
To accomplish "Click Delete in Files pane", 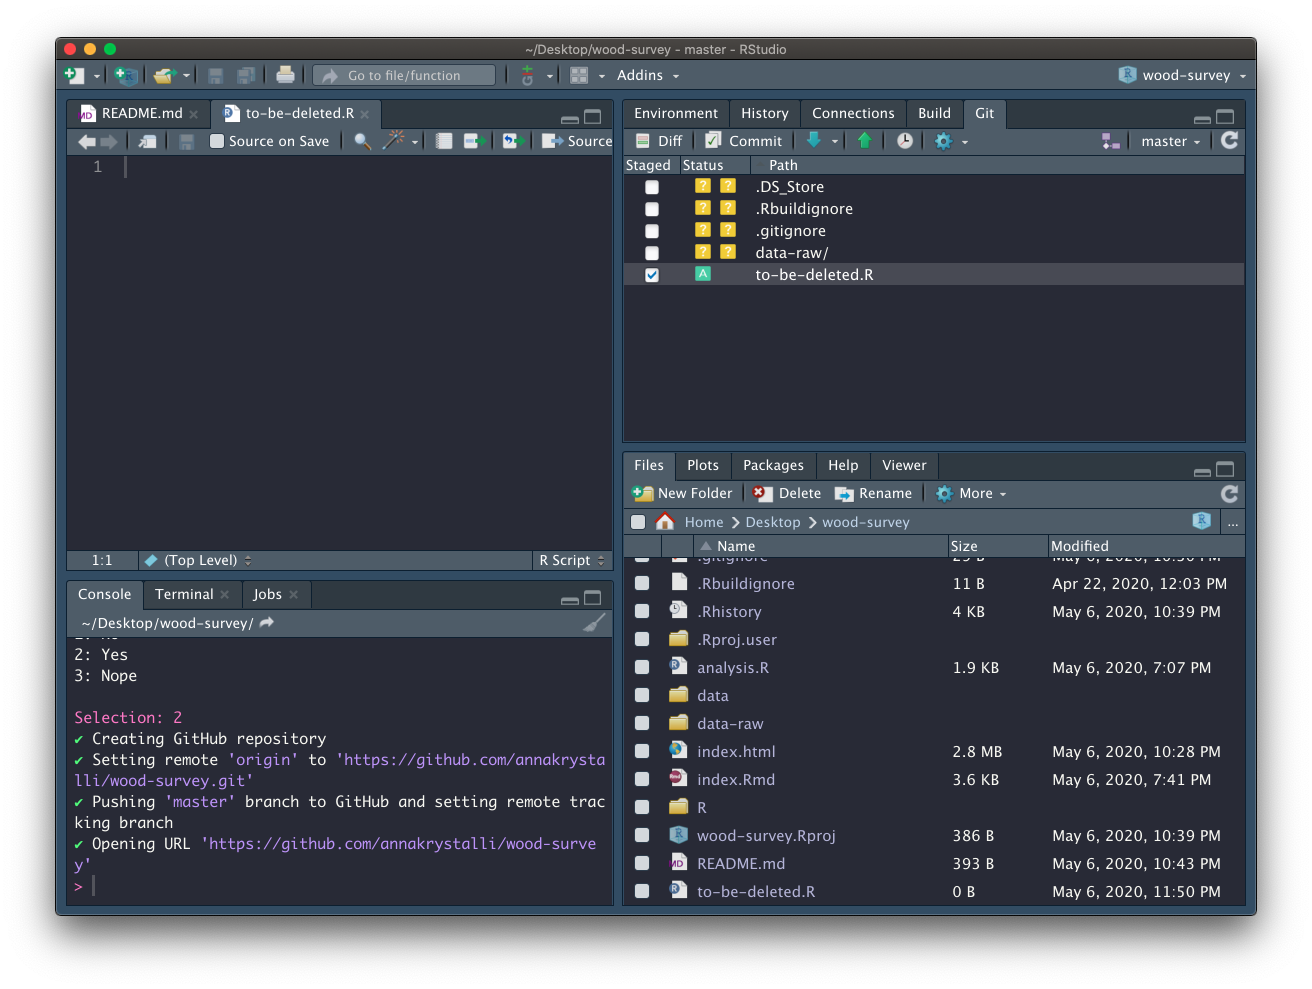I will click(x=787, y=493).
